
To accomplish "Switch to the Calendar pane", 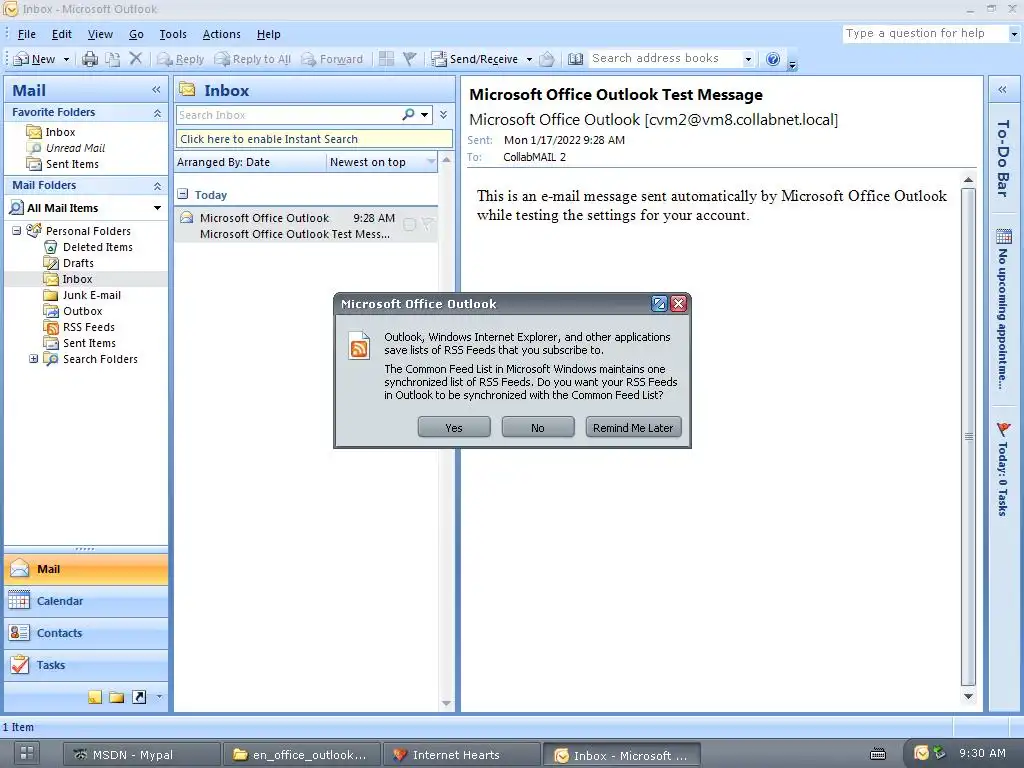I will tap(86, 601).
